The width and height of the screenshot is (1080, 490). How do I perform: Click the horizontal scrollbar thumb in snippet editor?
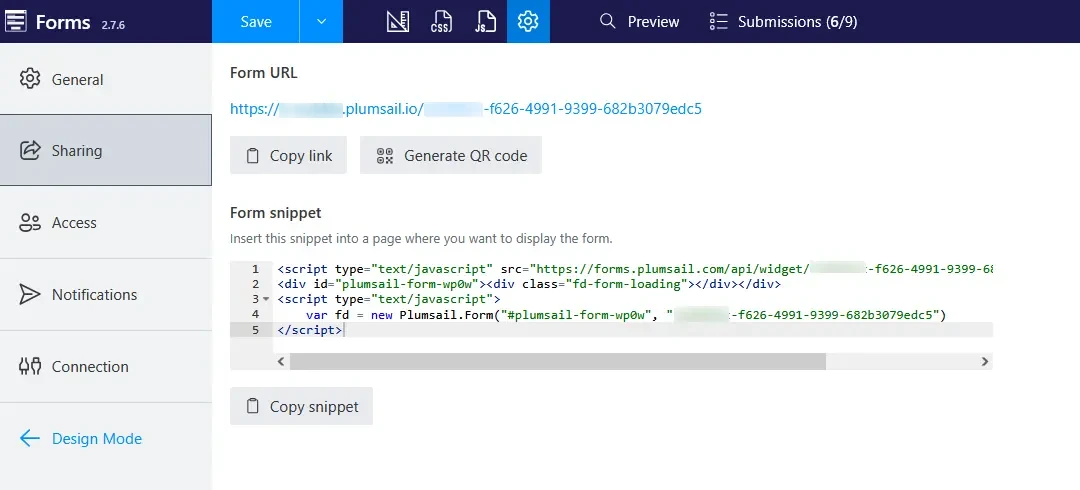point(557,361)
